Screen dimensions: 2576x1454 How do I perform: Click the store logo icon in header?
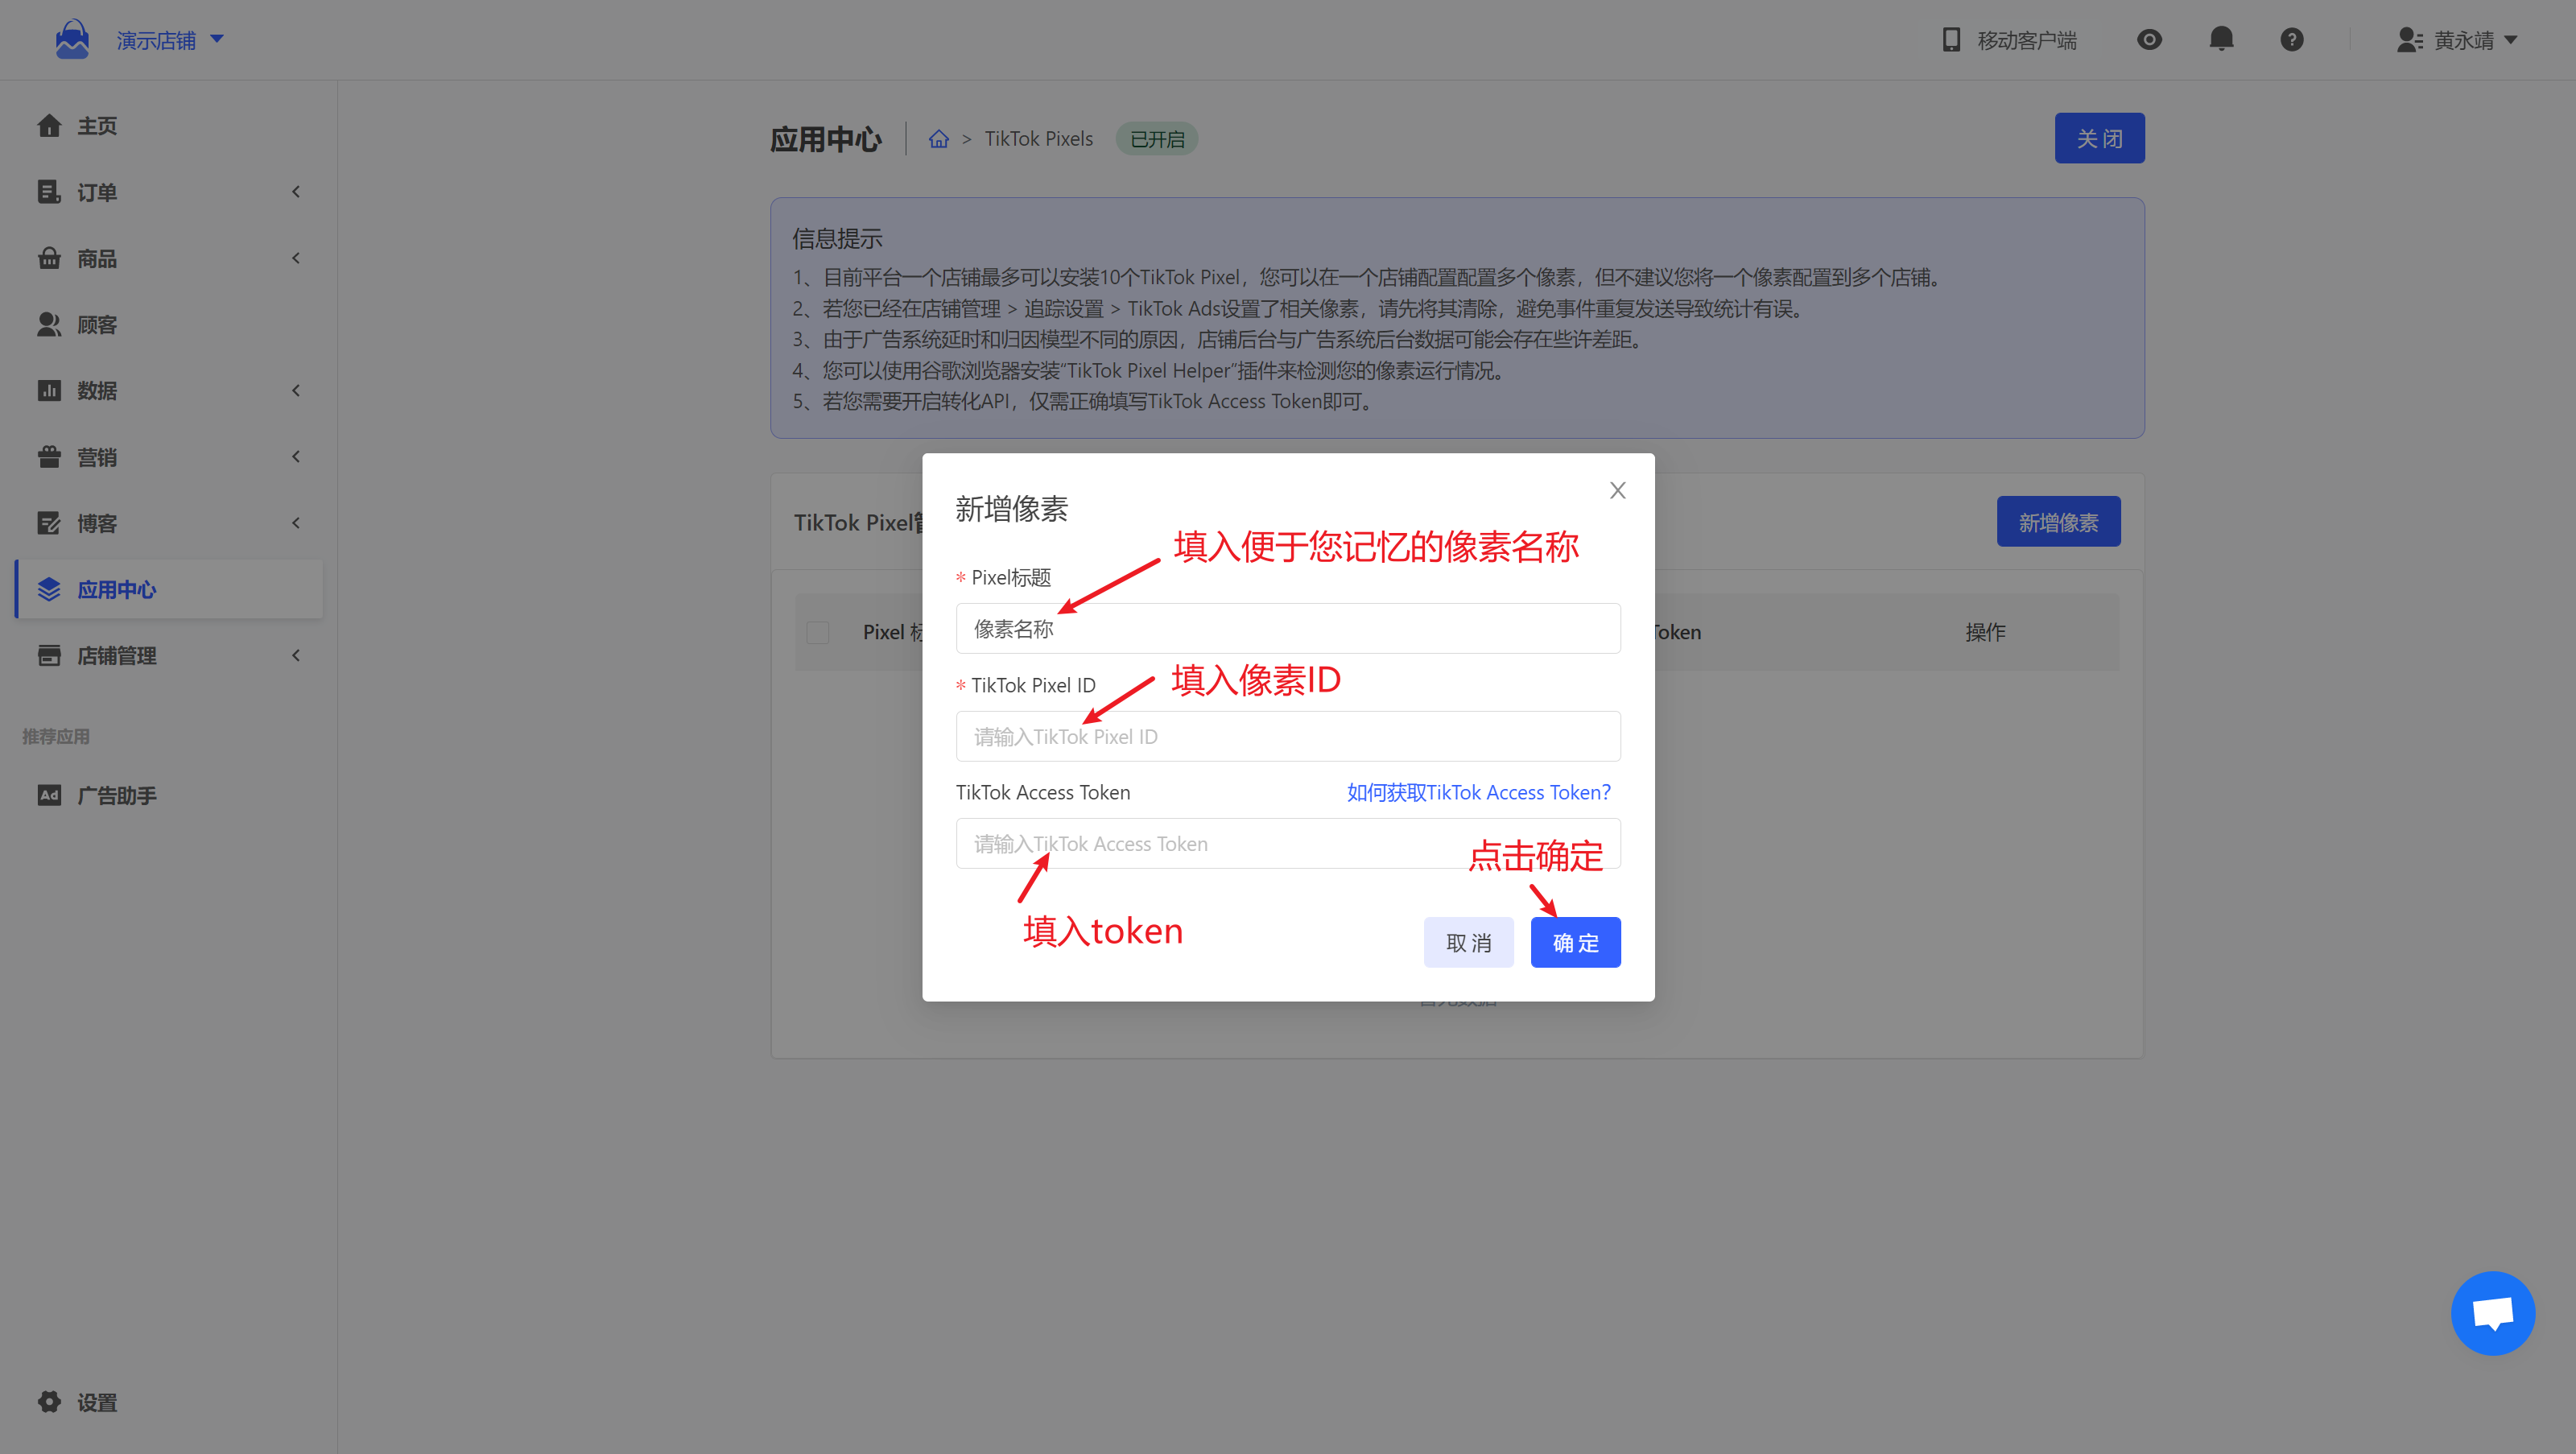tap(72, 39)
